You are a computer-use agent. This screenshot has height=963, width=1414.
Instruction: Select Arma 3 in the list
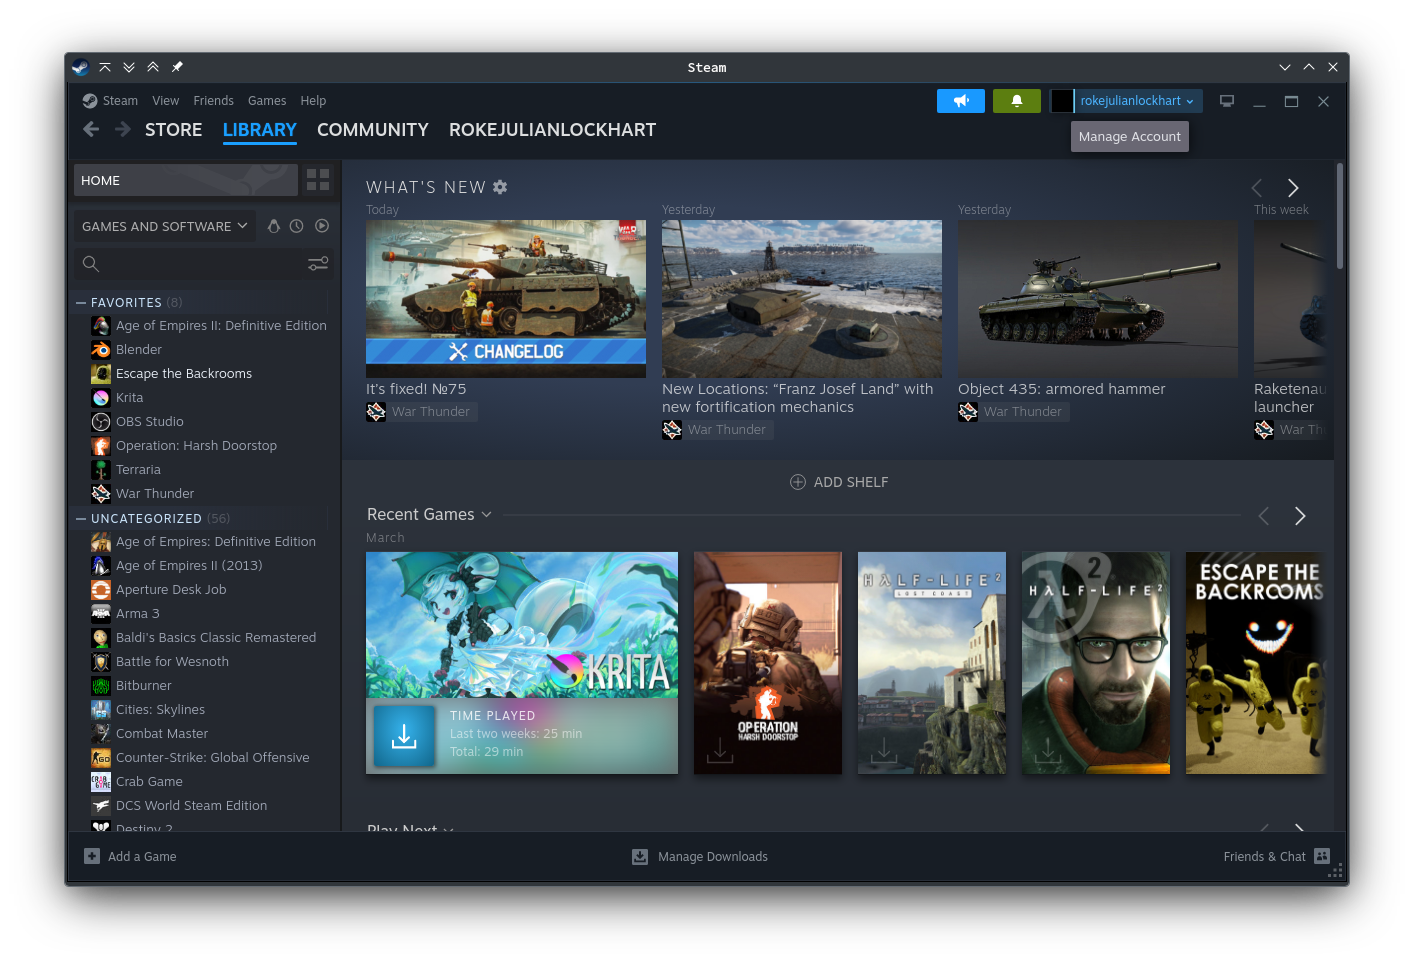coord(137,614)
